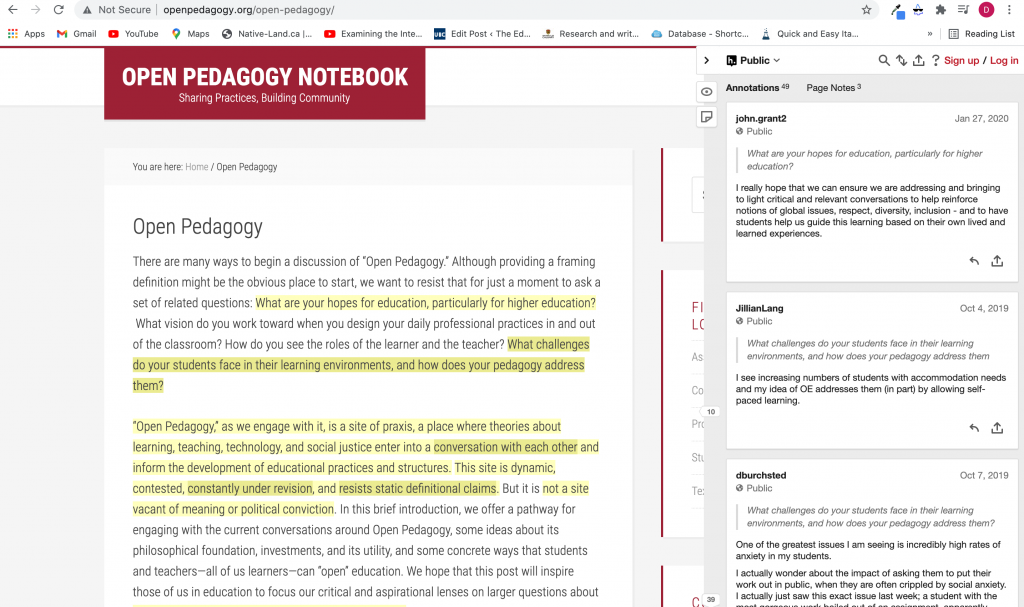
Task: Open the Public group dropdown
Action: tap(754, 60)
